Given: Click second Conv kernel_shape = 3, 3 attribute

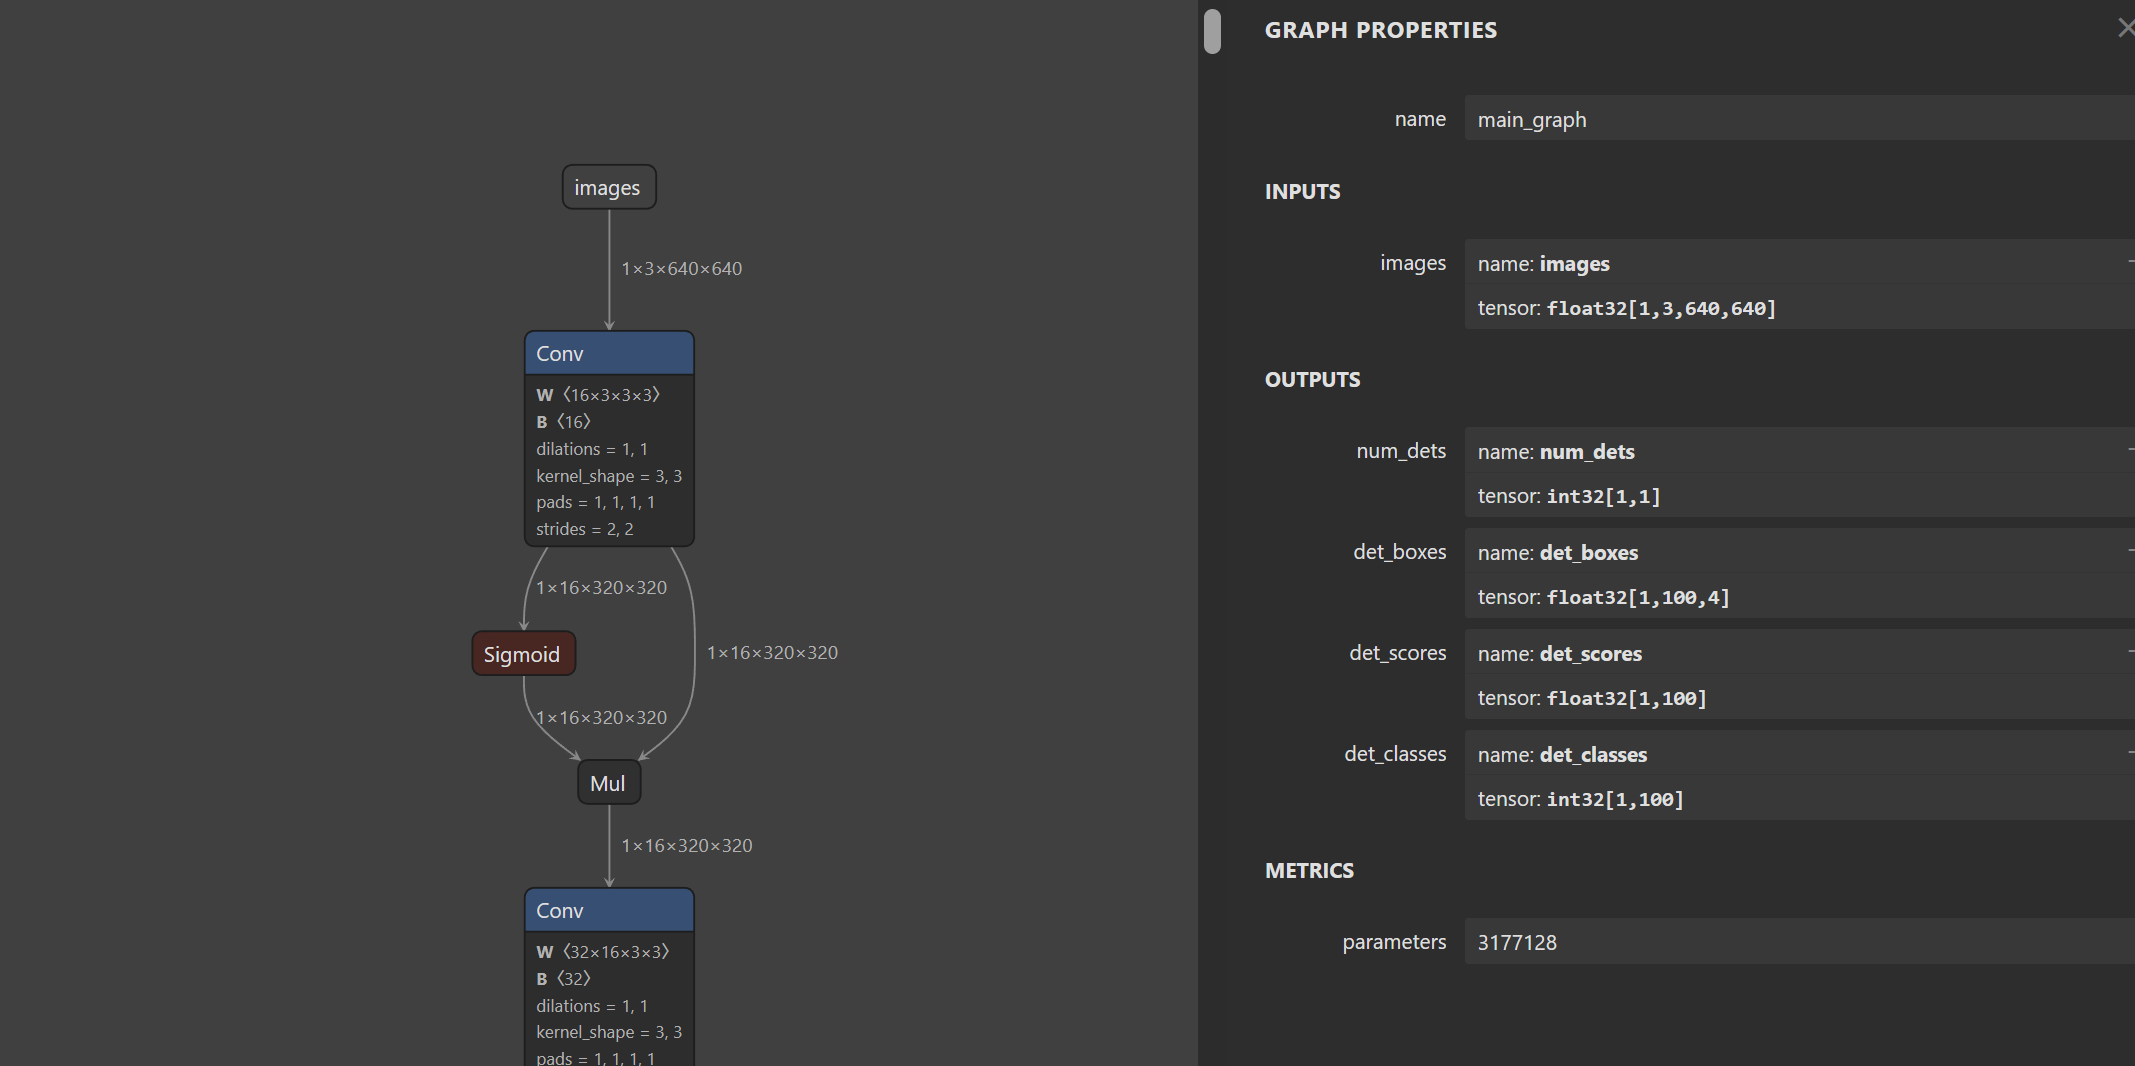Looking at the screenshot, I should point(609,1032).
